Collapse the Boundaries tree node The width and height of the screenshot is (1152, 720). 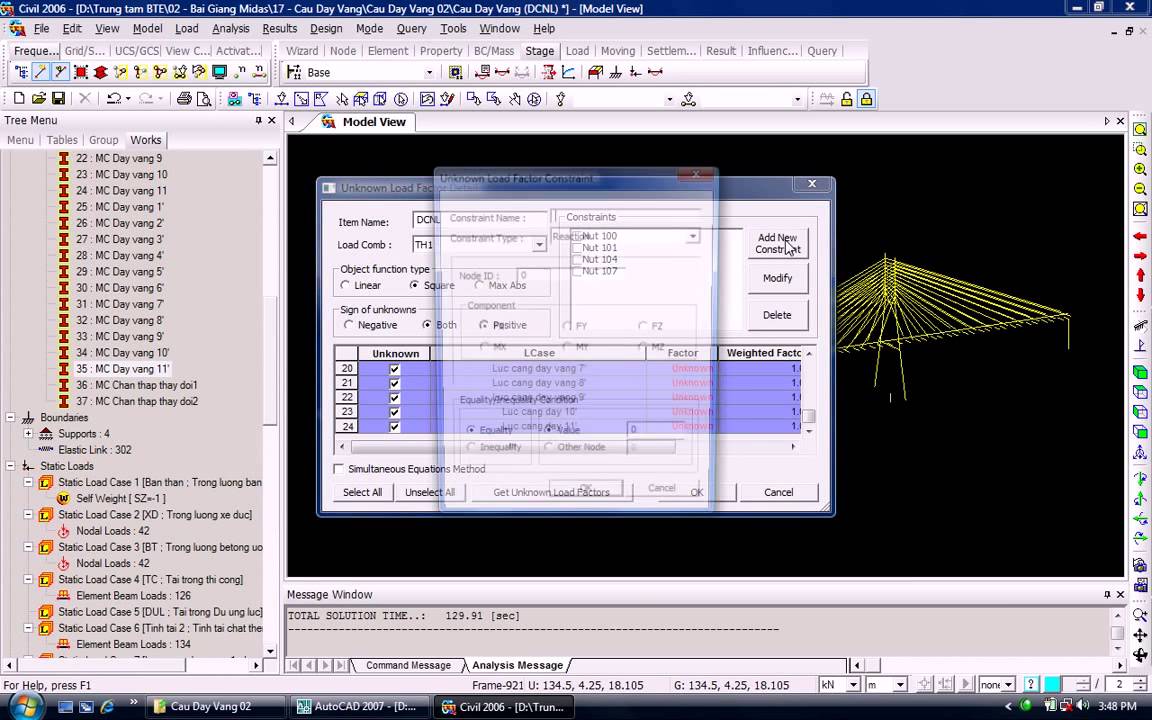click(x=10, y=417)
